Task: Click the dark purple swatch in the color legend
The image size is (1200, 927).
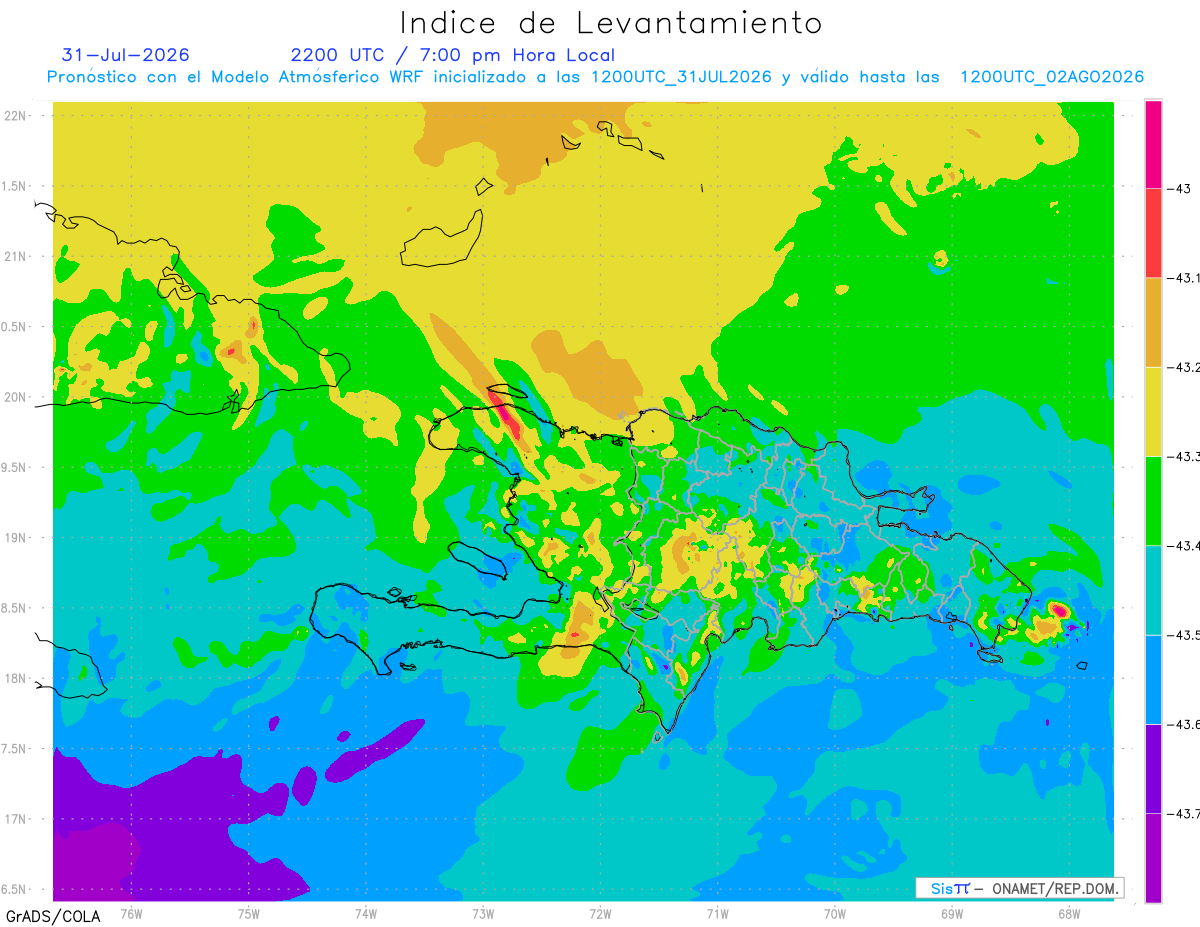Action: click(1153, 768)
